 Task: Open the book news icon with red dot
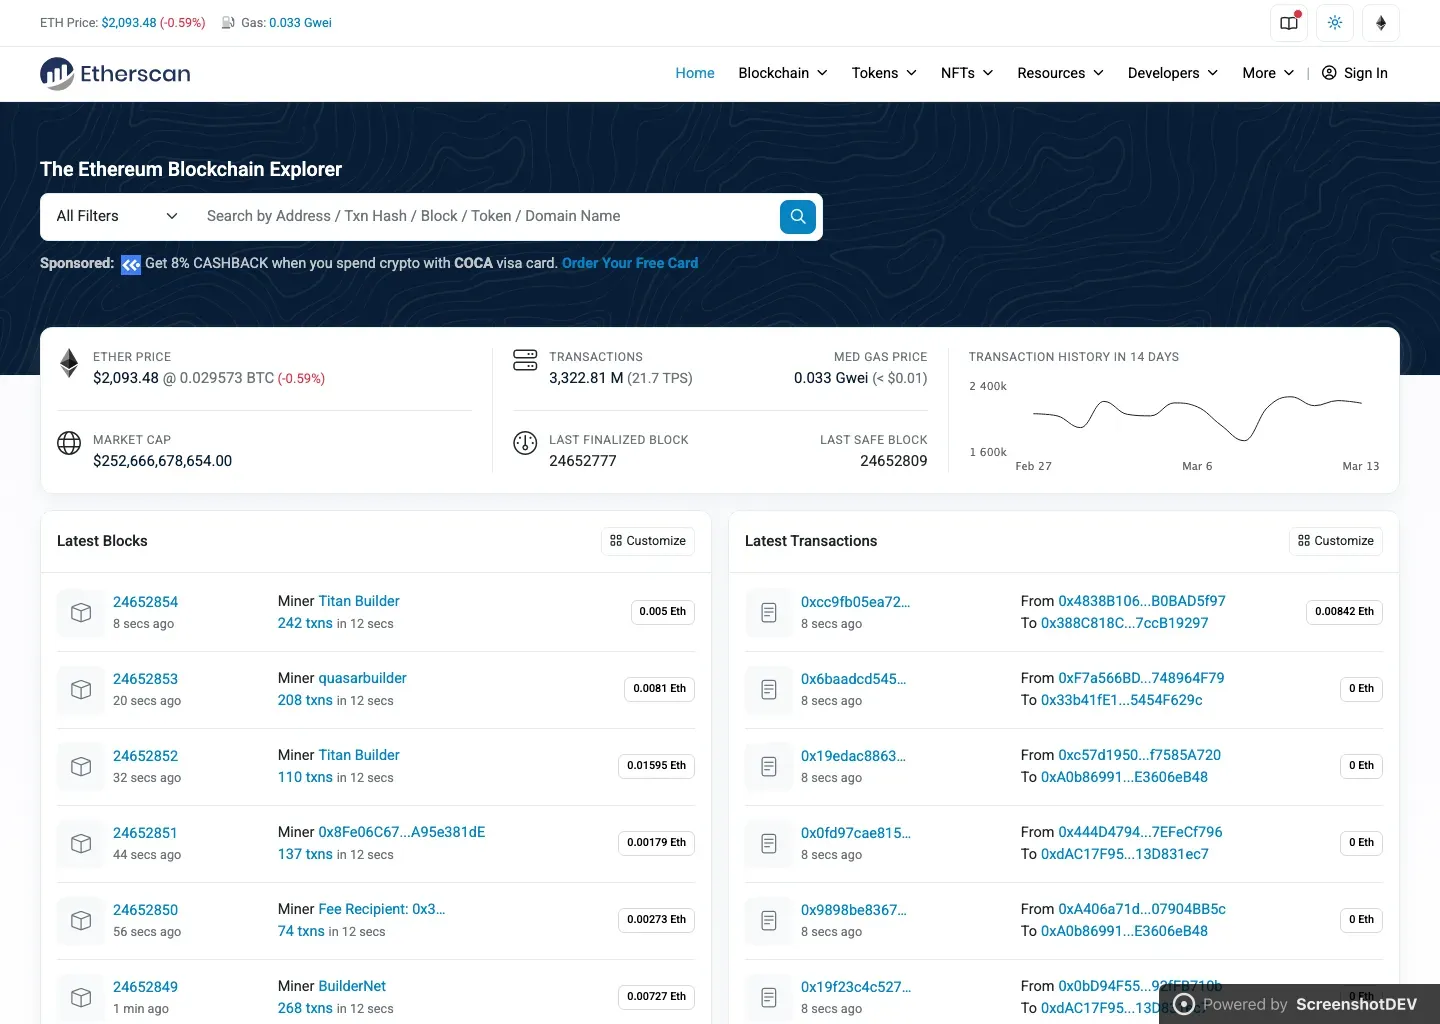1289,23
